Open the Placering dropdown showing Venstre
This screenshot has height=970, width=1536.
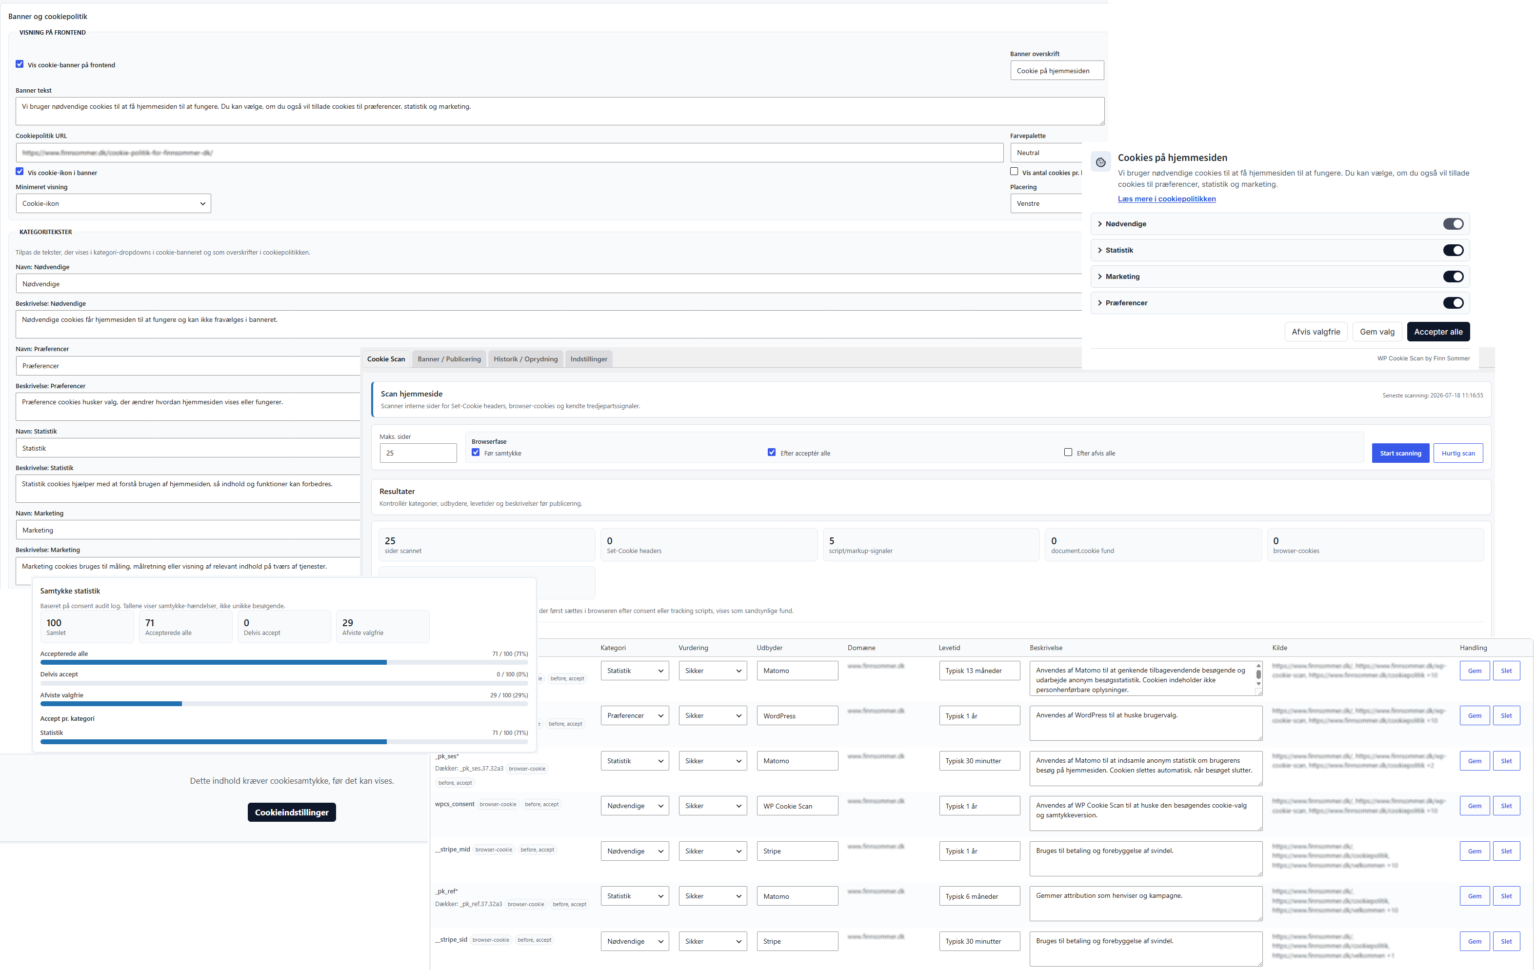coord(1046,203)
